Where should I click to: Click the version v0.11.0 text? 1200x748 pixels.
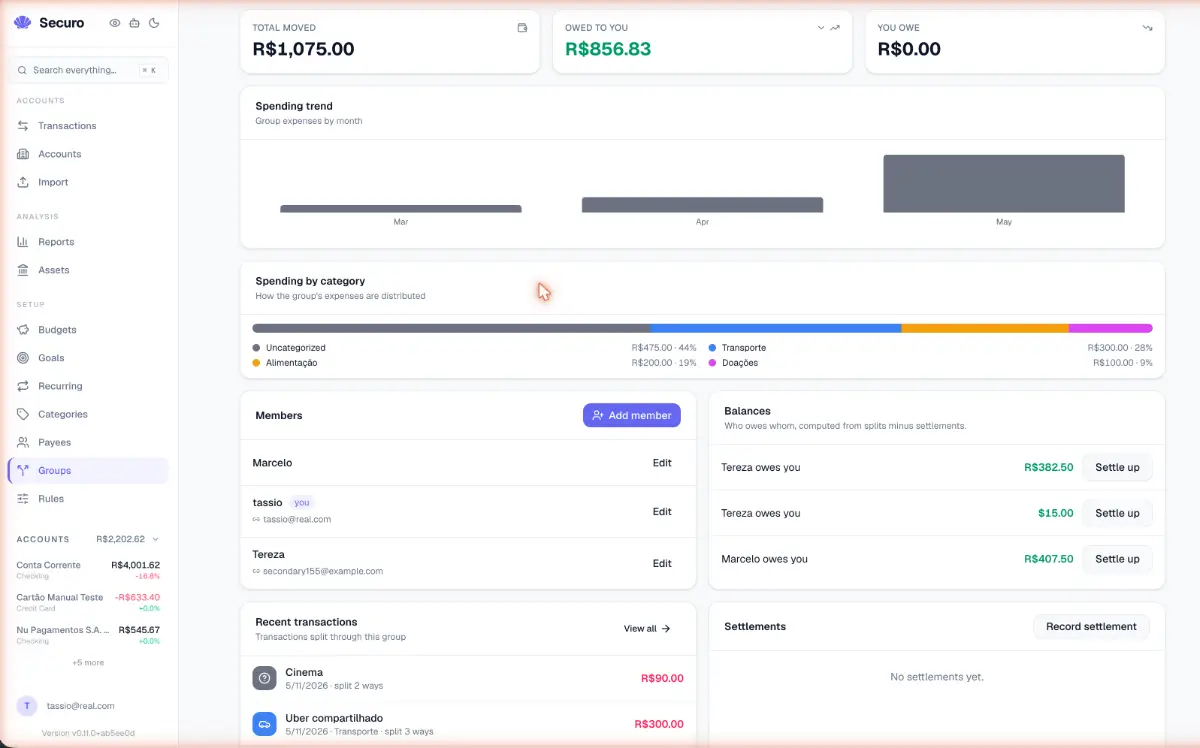pyautogui.click(x=88, y=733)
